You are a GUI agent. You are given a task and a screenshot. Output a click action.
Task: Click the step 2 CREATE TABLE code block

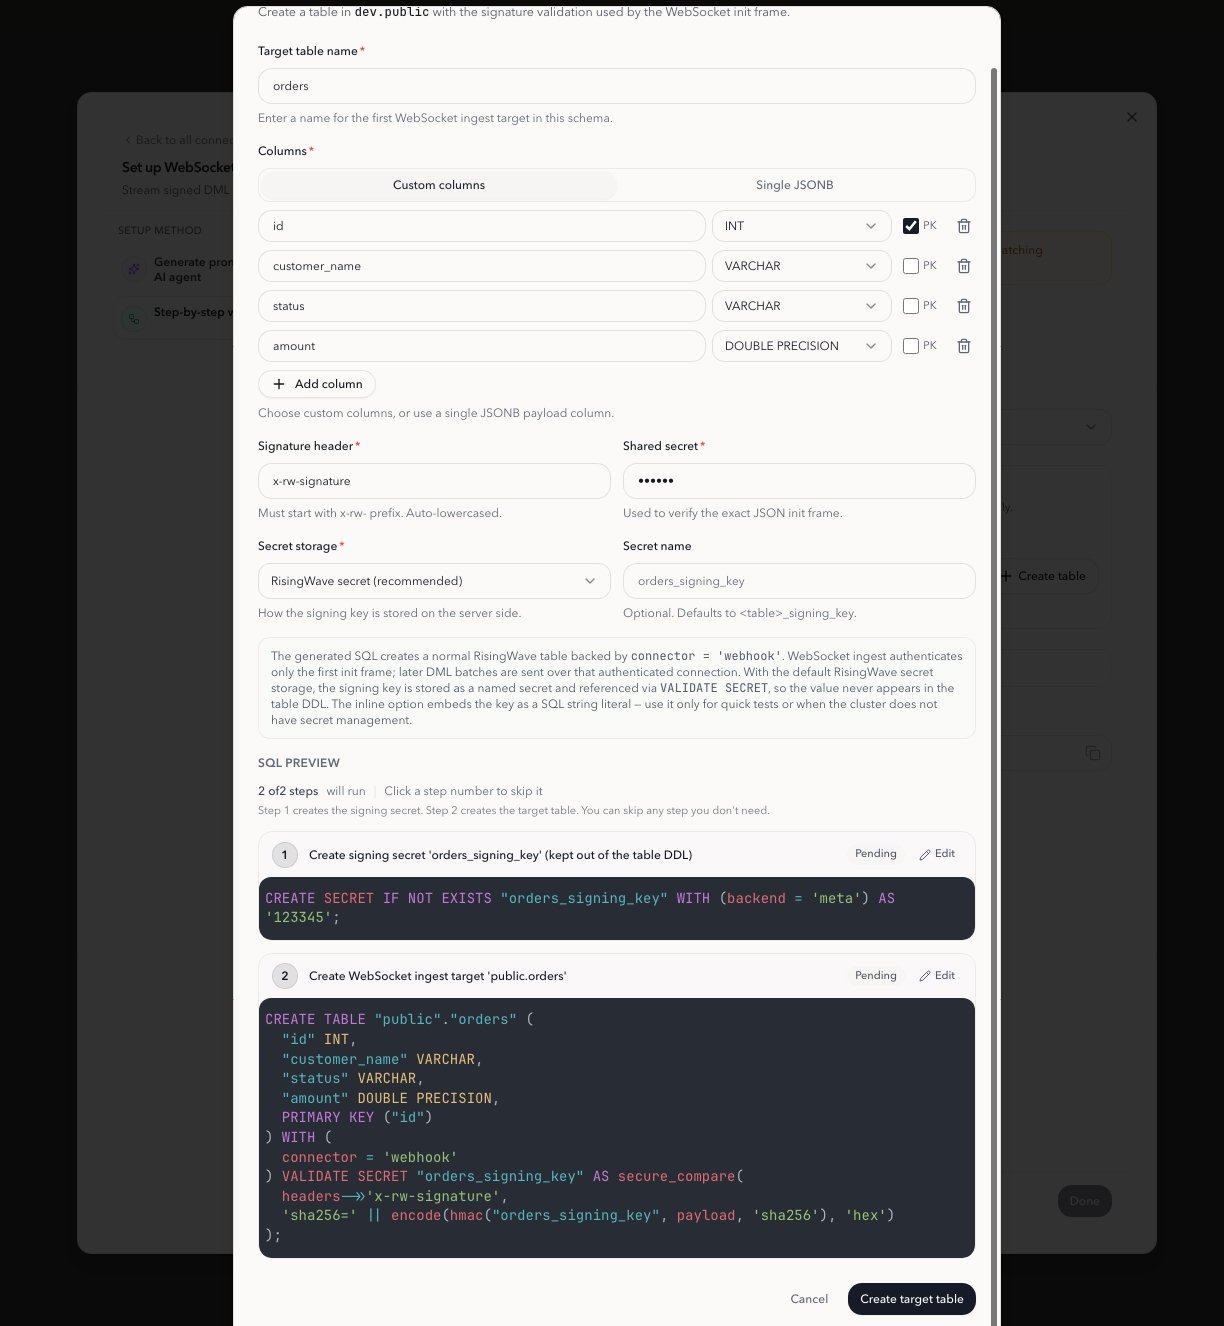[x=616, y=1128]
